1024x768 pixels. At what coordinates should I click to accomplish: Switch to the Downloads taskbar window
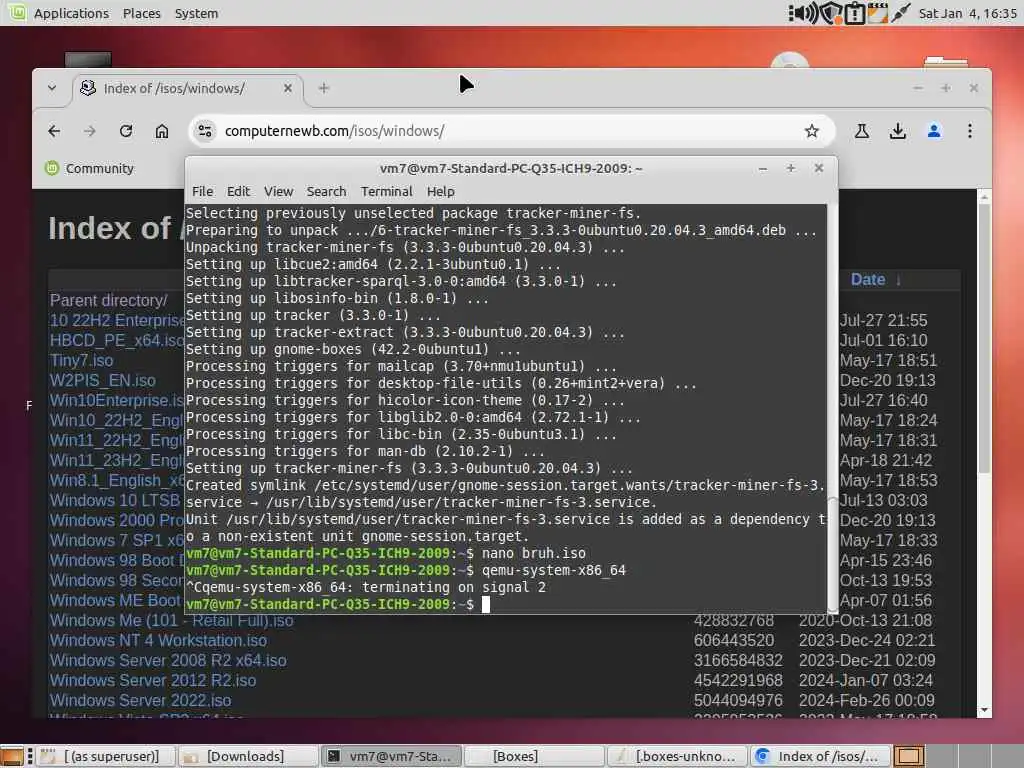(248, 756)
